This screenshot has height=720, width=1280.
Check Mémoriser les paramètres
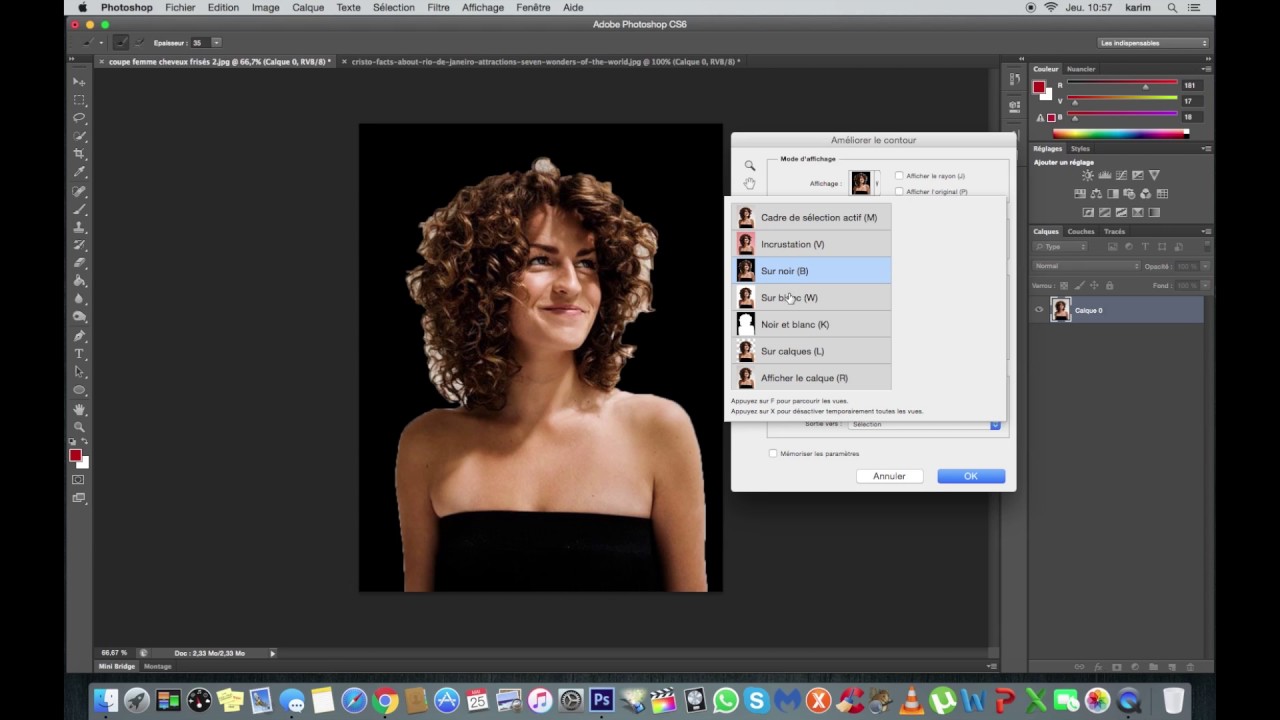tap(773, 453)
